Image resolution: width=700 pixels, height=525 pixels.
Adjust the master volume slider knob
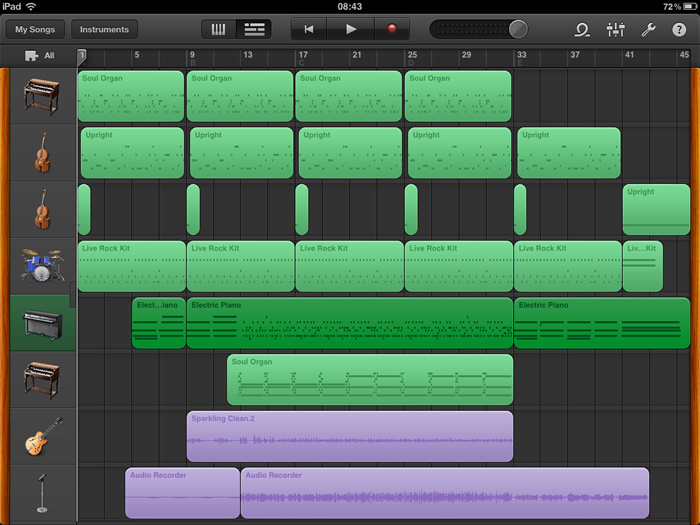click(518, 29)
